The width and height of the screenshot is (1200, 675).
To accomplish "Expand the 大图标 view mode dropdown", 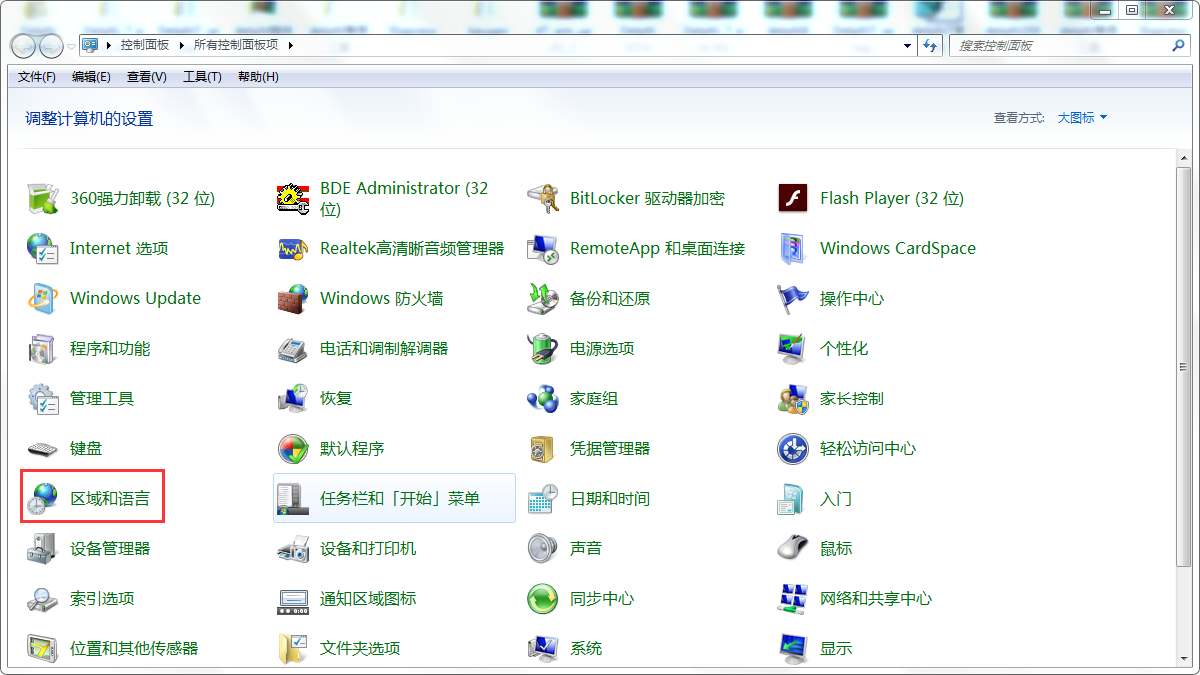I will tap(1083, 117).
